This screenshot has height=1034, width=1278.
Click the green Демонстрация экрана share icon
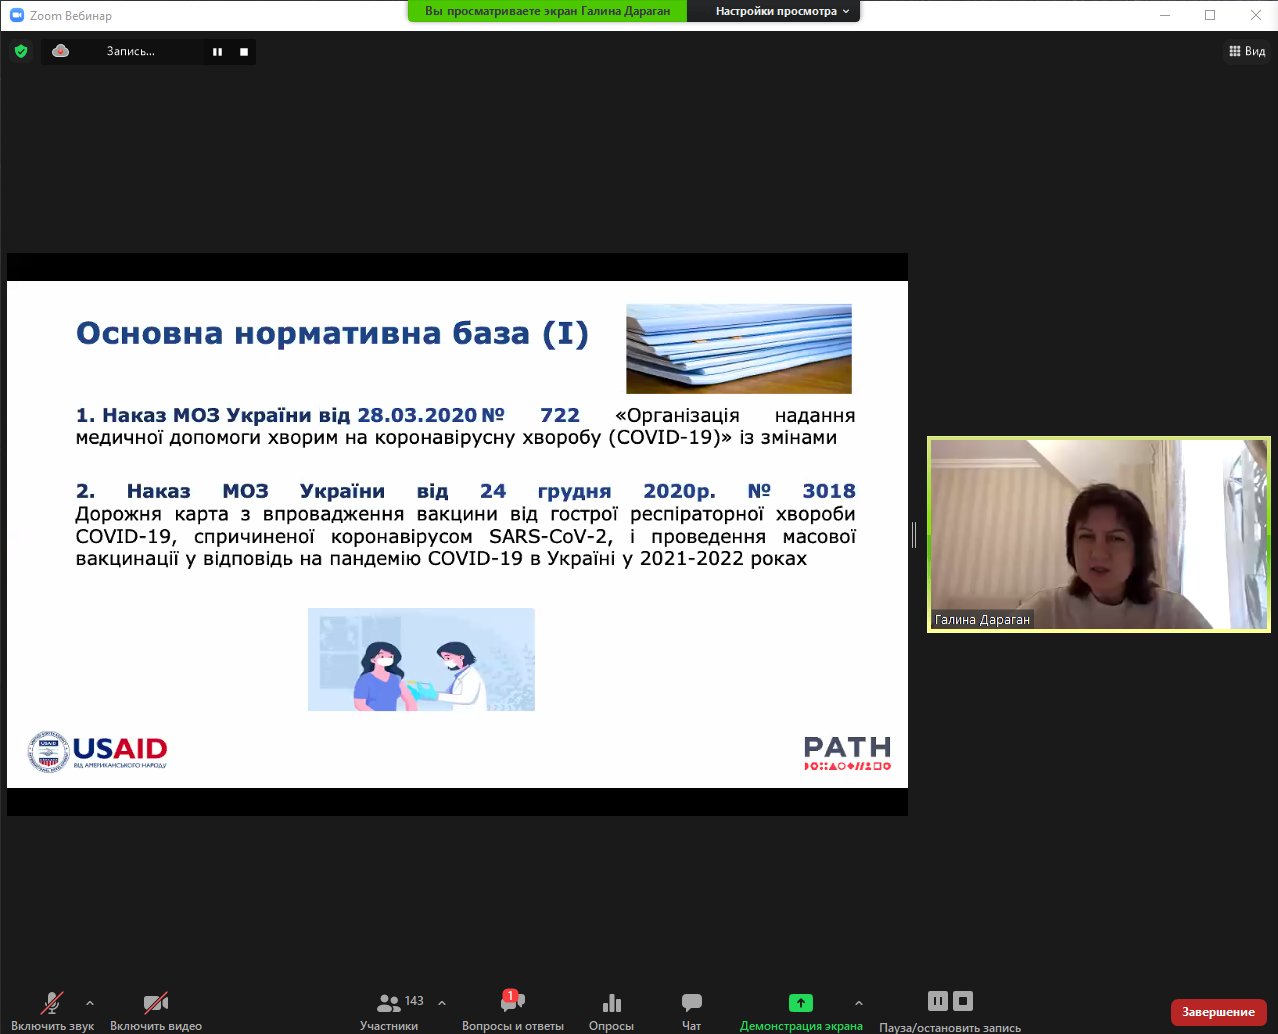(800, 1003)
